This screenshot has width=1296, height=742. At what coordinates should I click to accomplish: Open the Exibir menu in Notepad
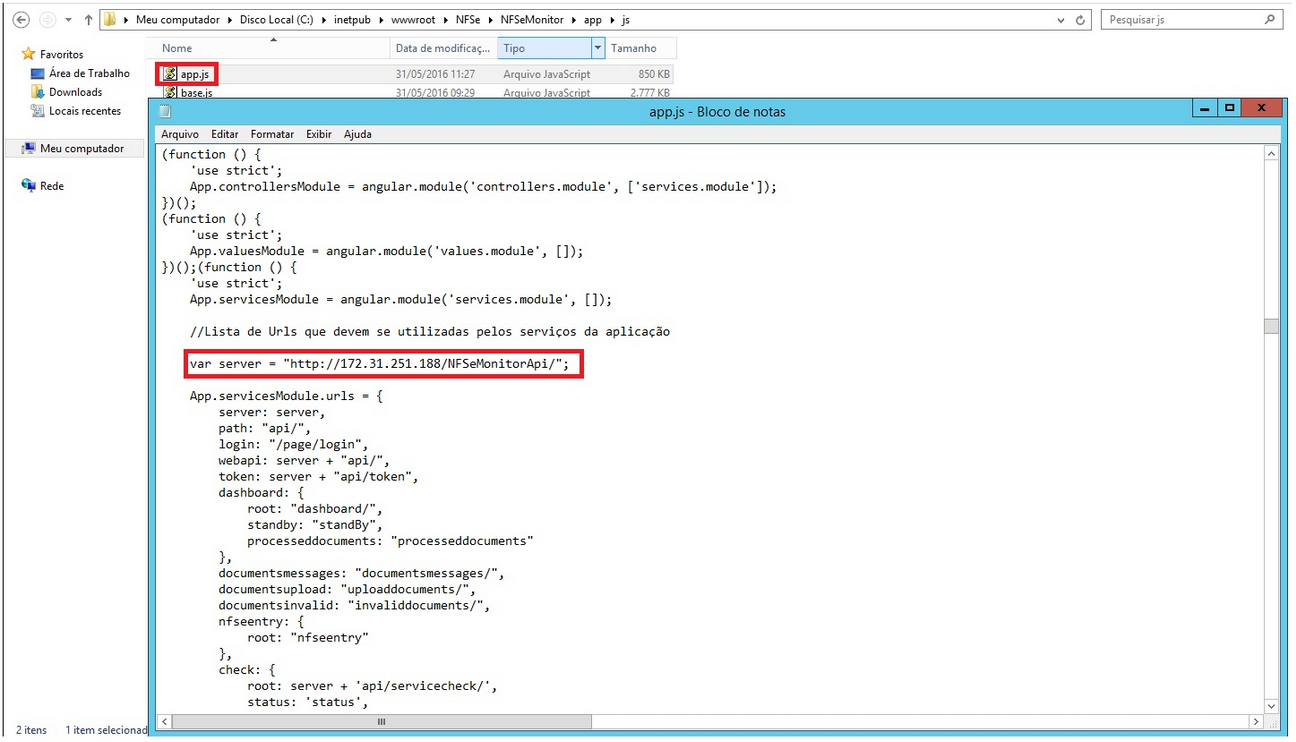pyautogui.click(x=318, y=134)
